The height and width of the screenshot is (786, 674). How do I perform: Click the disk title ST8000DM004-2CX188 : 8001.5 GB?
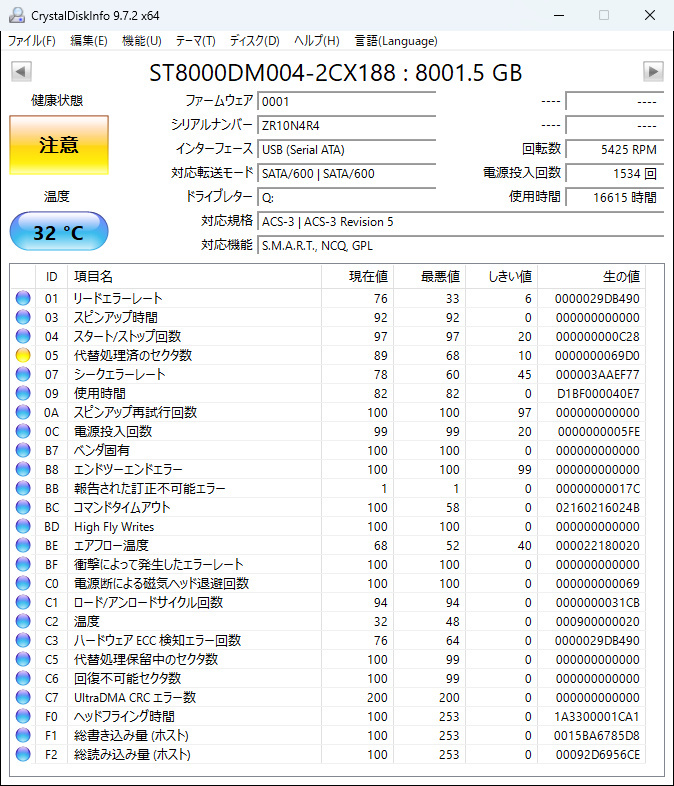coord(336,73)
